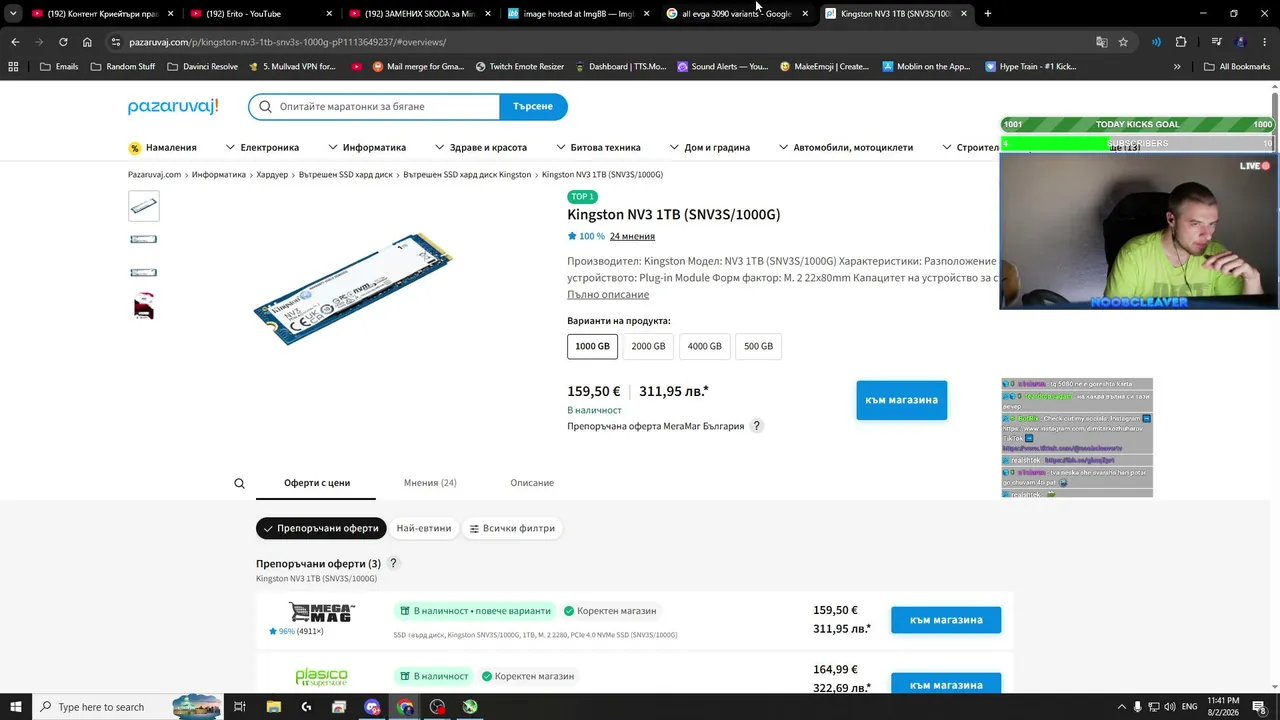The height and width of the screenshot is (720, 1280).
Task: Select the 4000 GB variant
Action: (704, 346)
